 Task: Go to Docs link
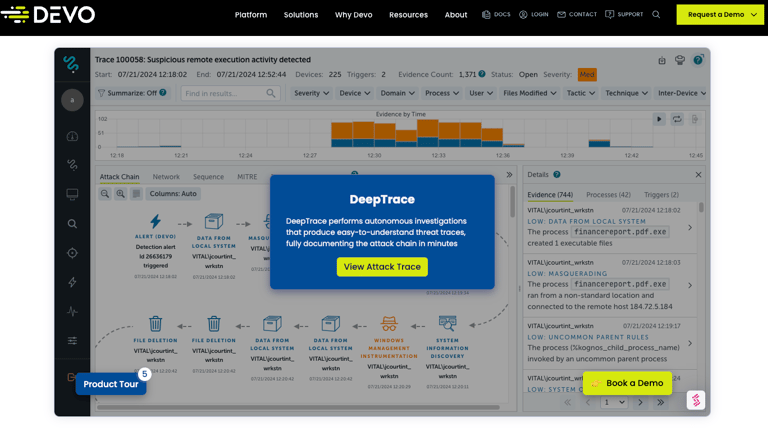[x=496, y=15]
